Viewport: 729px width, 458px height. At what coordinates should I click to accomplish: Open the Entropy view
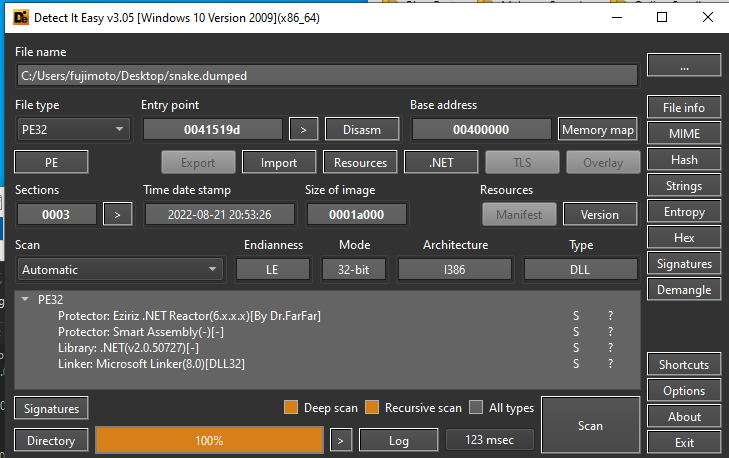pos(684,212)
